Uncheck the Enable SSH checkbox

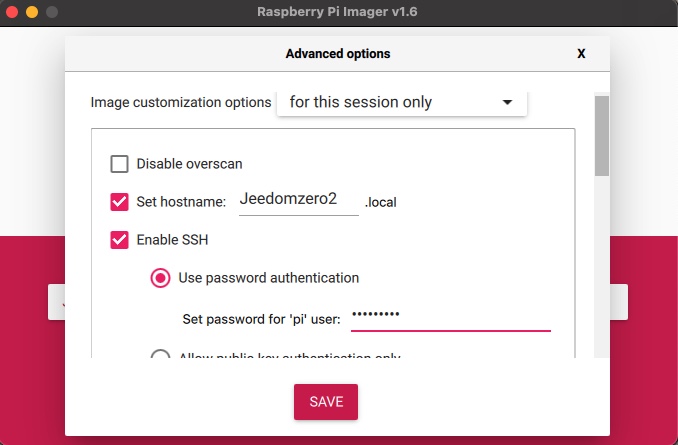click(119, 240)
